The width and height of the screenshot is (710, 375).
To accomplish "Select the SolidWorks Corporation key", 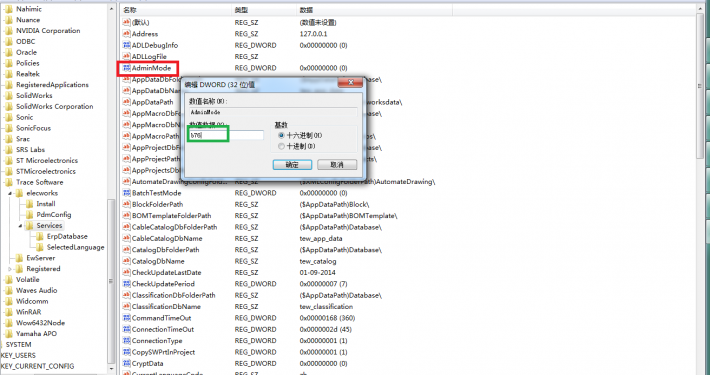I will pos(54,106).
